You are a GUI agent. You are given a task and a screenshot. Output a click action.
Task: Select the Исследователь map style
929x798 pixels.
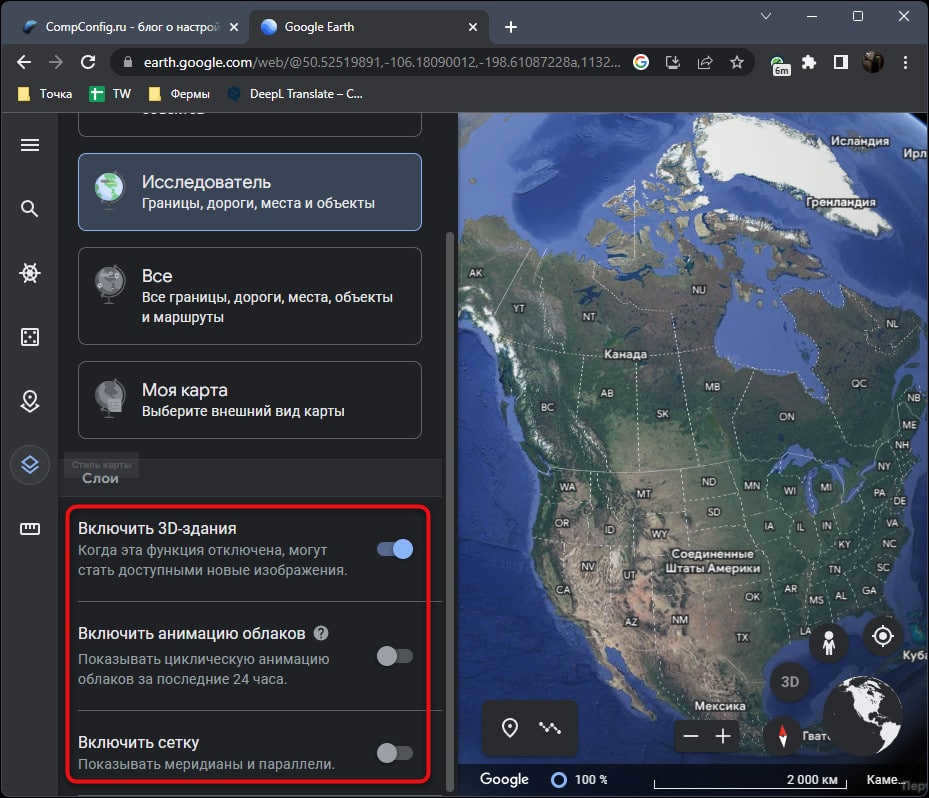(249, 191)
